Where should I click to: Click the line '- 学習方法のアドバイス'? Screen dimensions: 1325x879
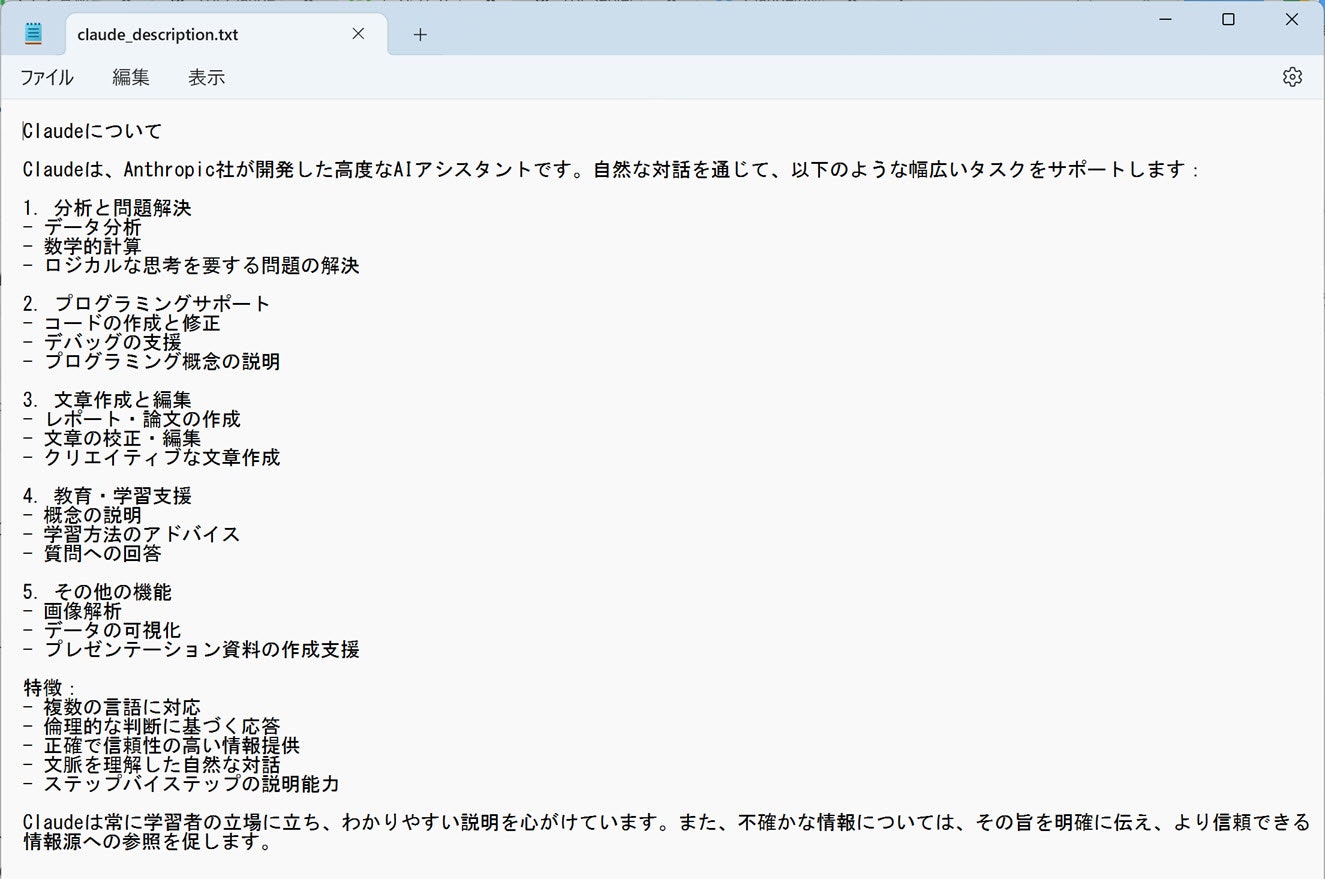[132, 534]
